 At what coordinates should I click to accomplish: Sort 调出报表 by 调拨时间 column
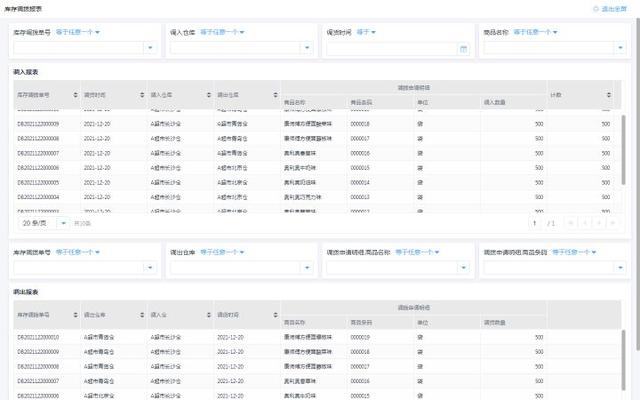276,315
